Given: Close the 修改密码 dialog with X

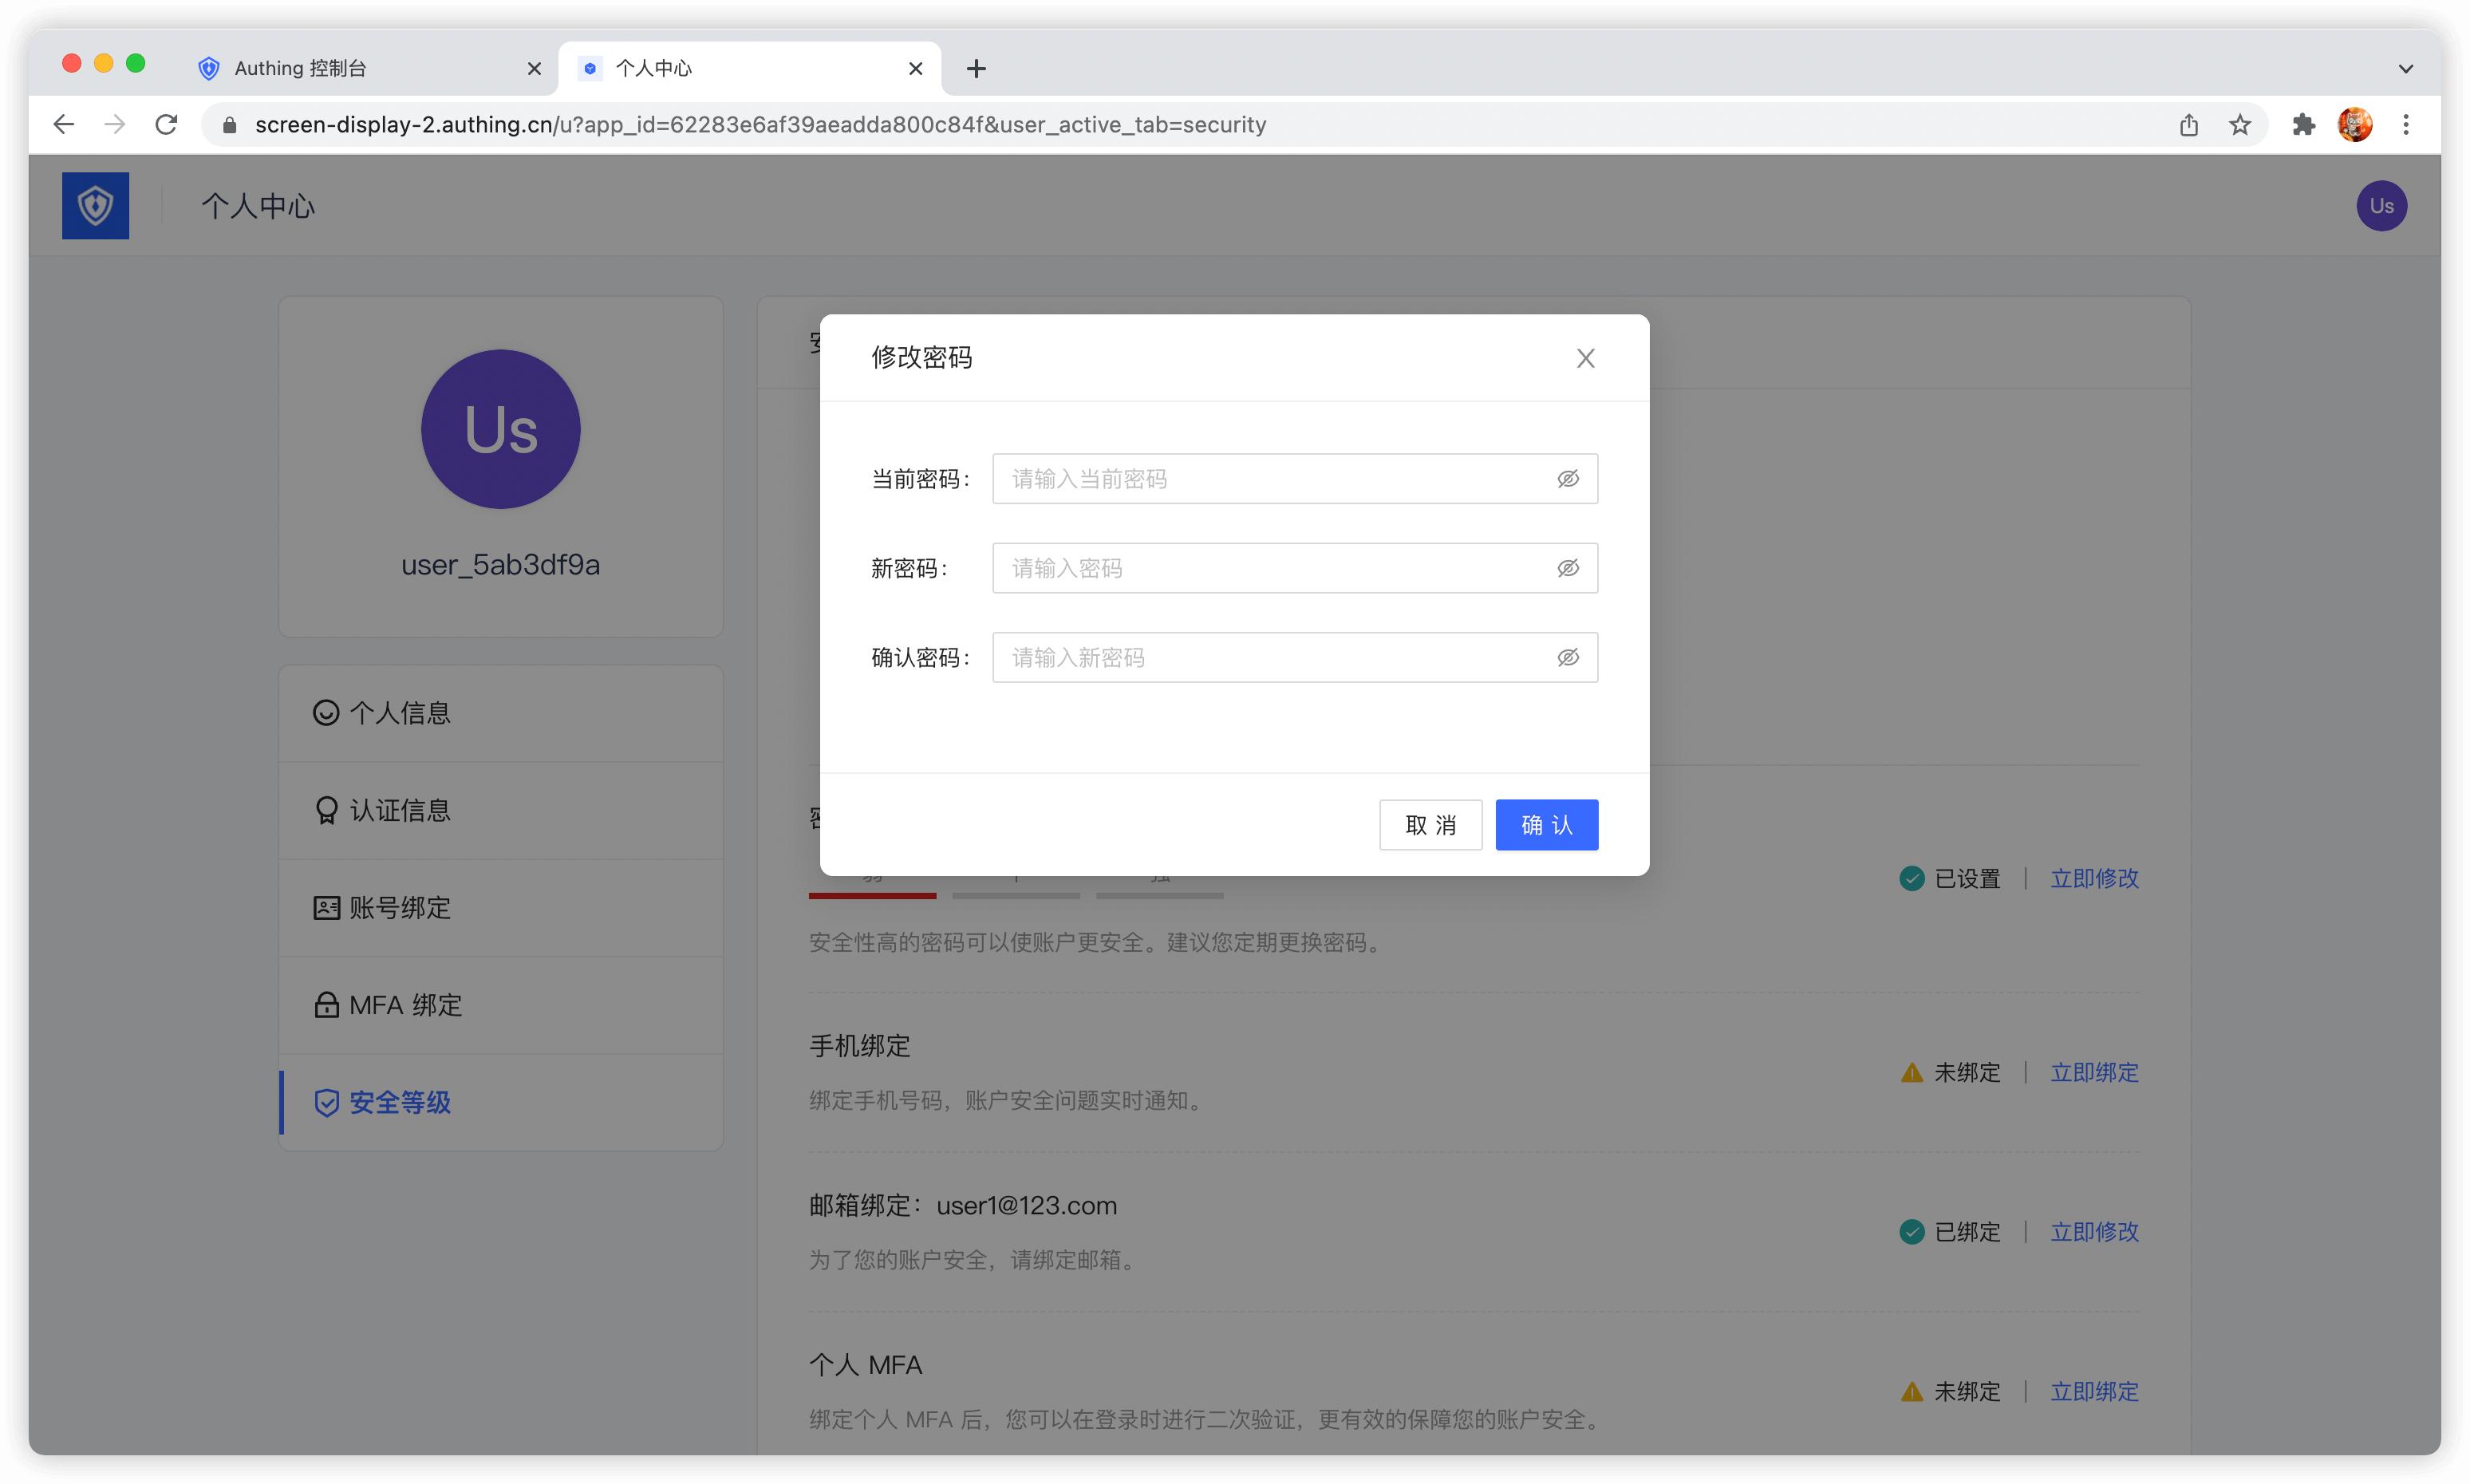Looking at the screenshot, I should [x=1585, y=358].
